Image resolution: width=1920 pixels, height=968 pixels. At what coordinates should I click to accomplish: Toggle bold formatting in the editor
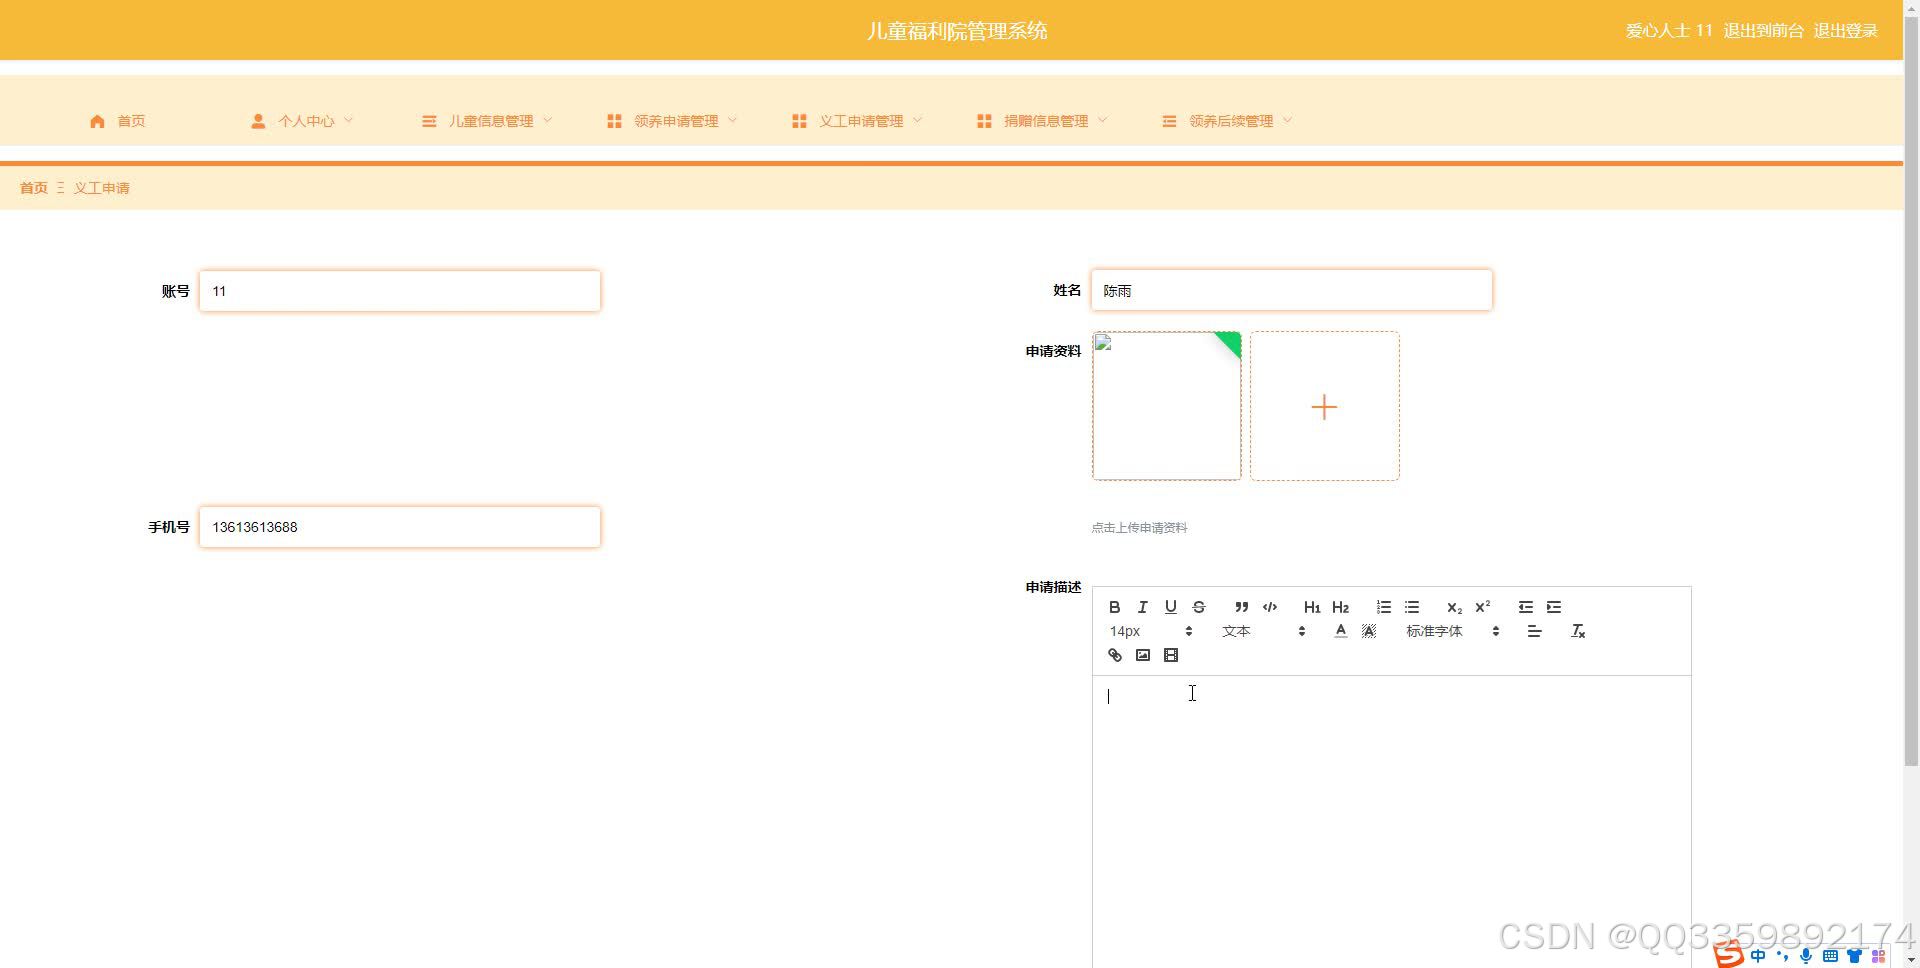(1114, 607)
